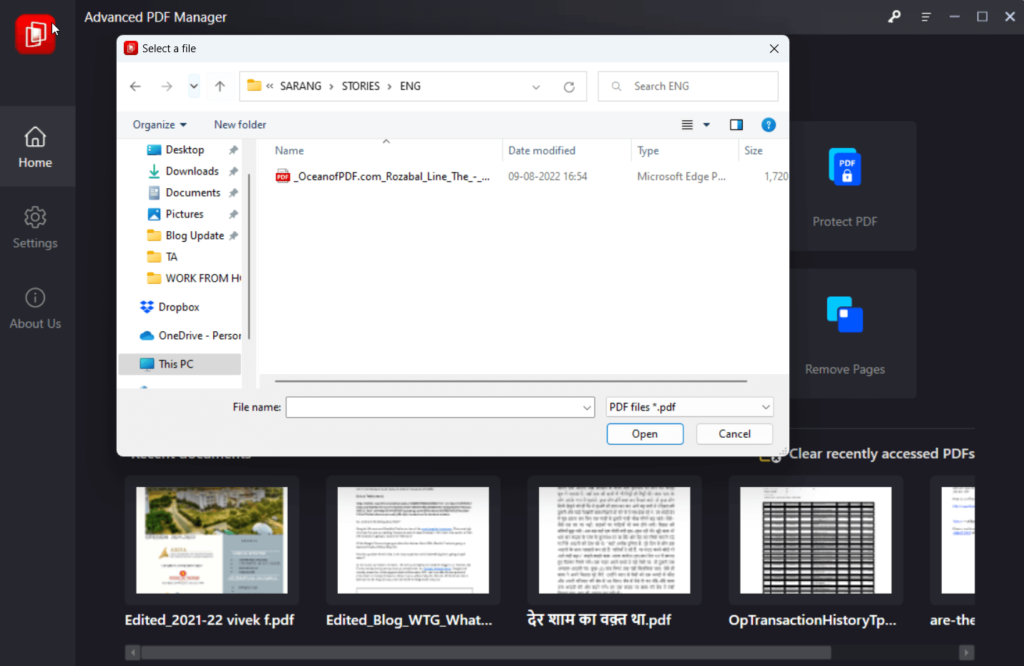Open Edited_2021-22 vivek f.pdf thumbnail
Image resolution: width=1024 pixels, height=666 pixels.
tap(212, 540)
